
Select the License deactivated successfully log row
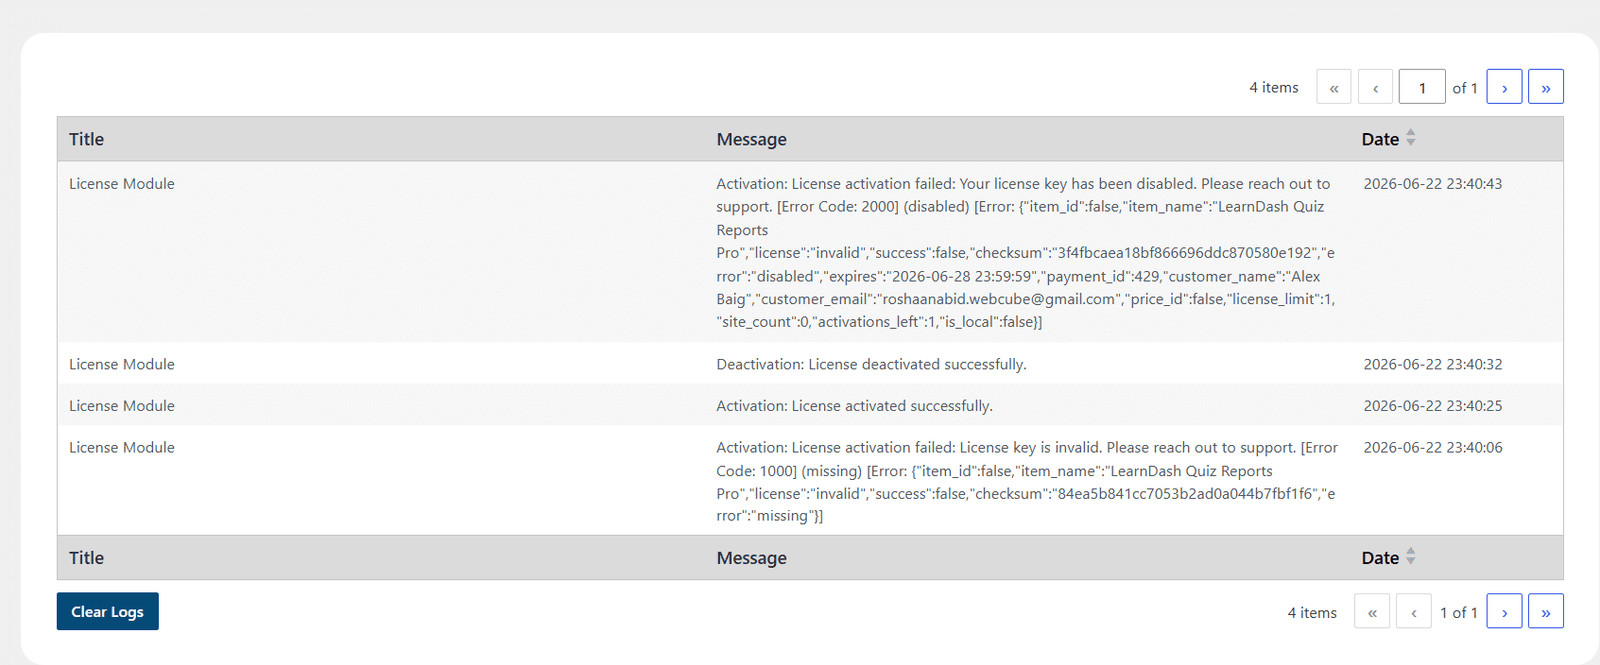pos(810,364)
